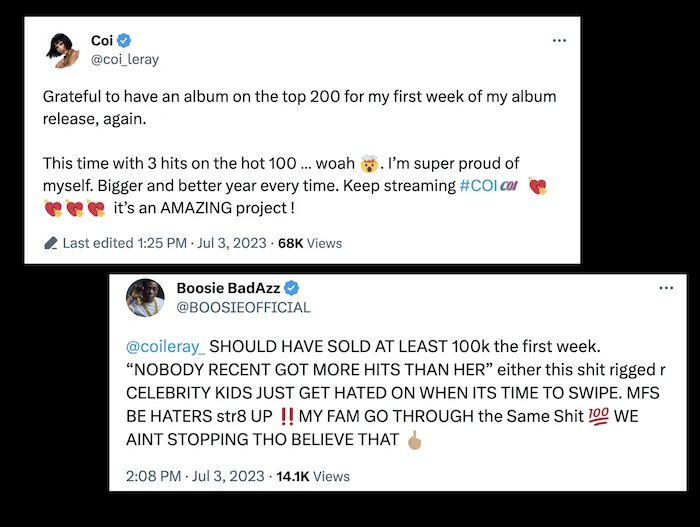This screenshot has height=527, width=700.
Task: Click the @coileray_ mention link
Action: pyautogui.click(x=165, y=347)
